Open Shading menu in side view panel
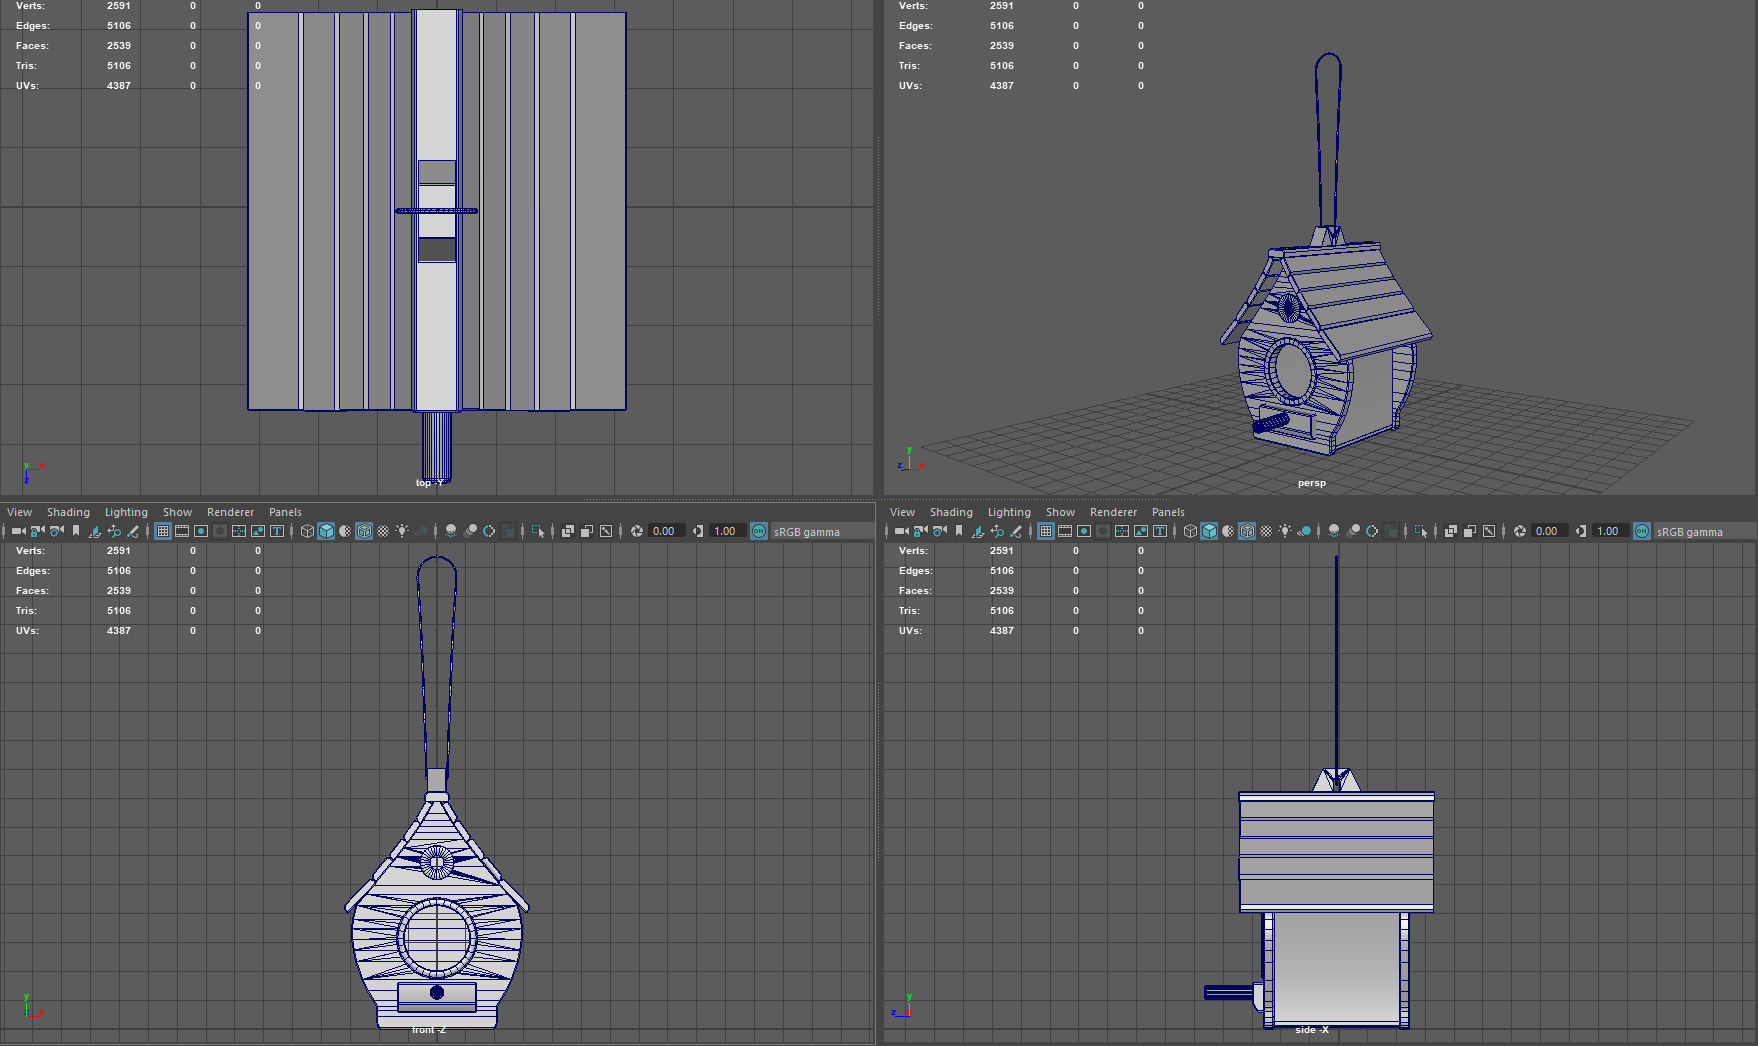 [x=951, y=512]
